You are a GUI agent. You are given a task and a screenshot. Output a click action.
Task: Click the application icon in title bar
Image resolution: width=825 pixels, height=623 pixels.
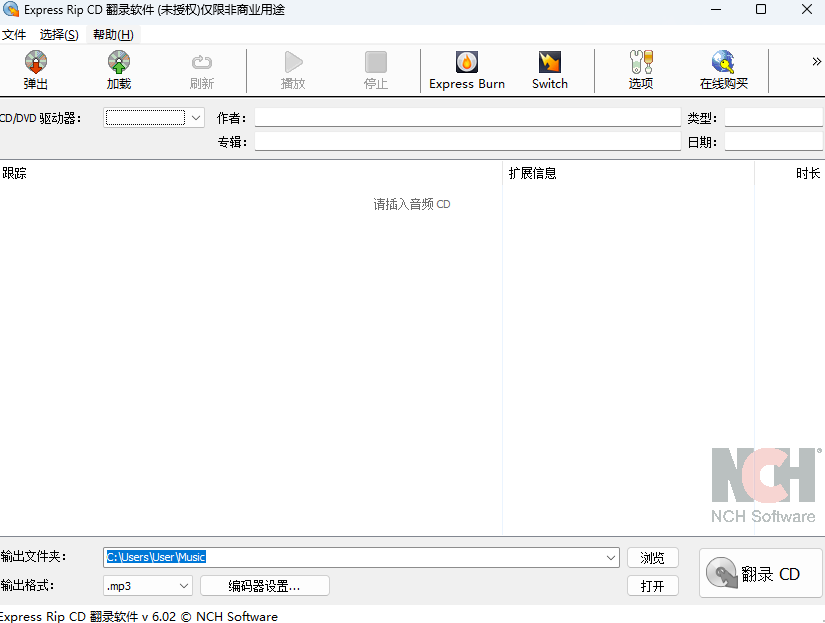tap(11, 9)
